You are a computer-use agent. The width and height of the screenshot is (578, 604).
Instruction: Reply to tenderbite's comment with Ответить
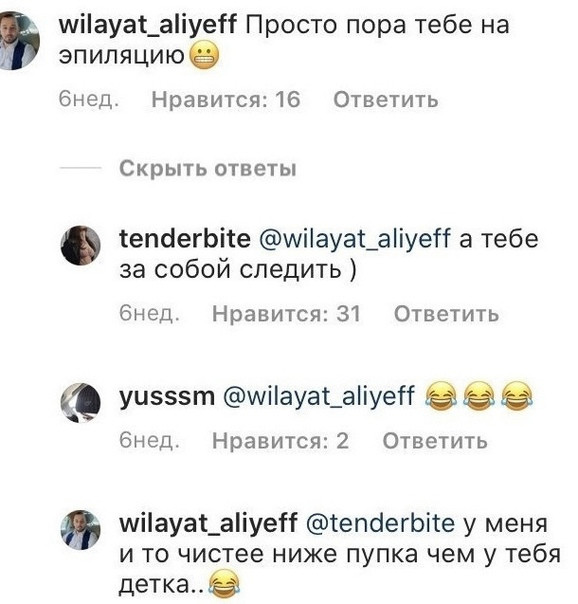(x=446, y=314)
